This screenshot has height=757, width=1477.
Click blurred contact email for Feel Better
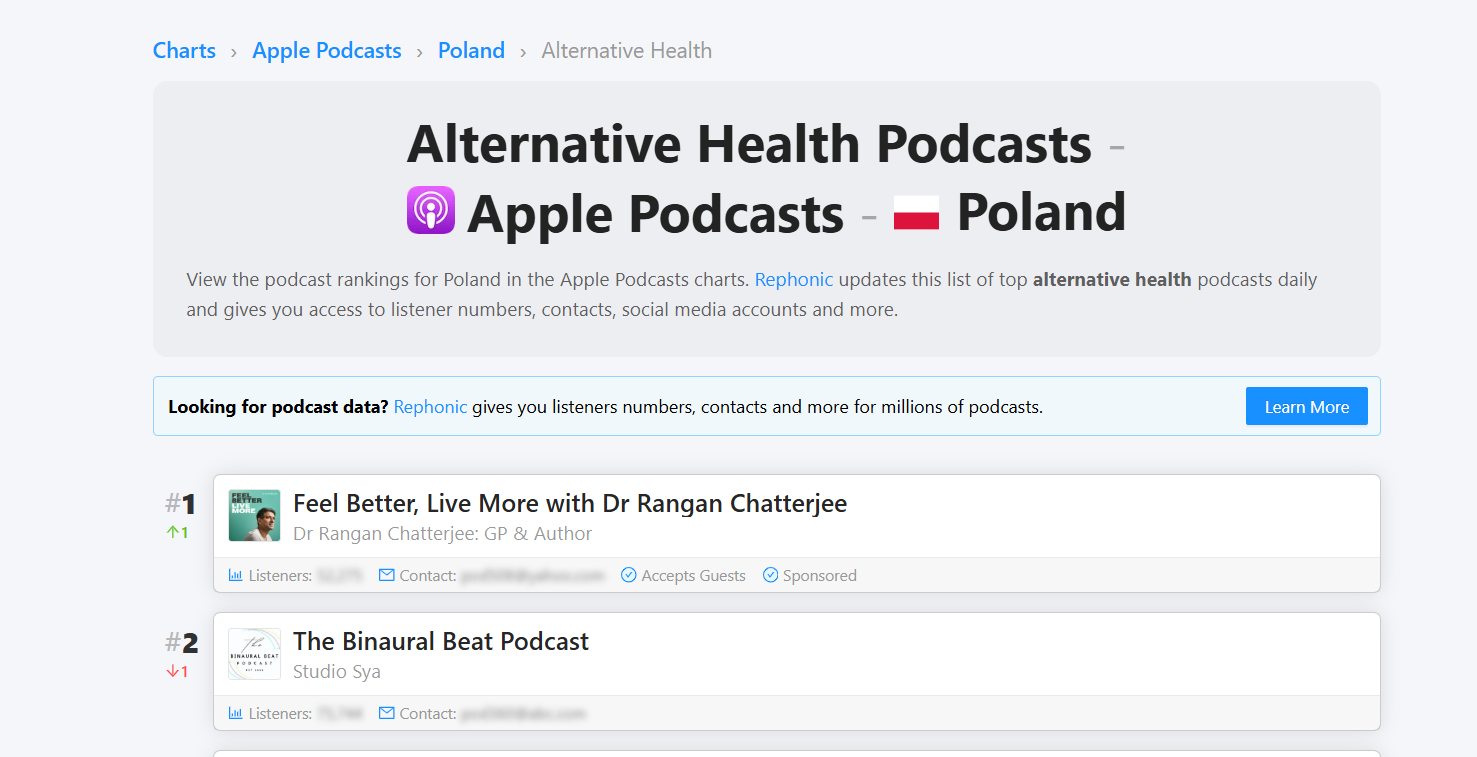(x=533, y=576)
